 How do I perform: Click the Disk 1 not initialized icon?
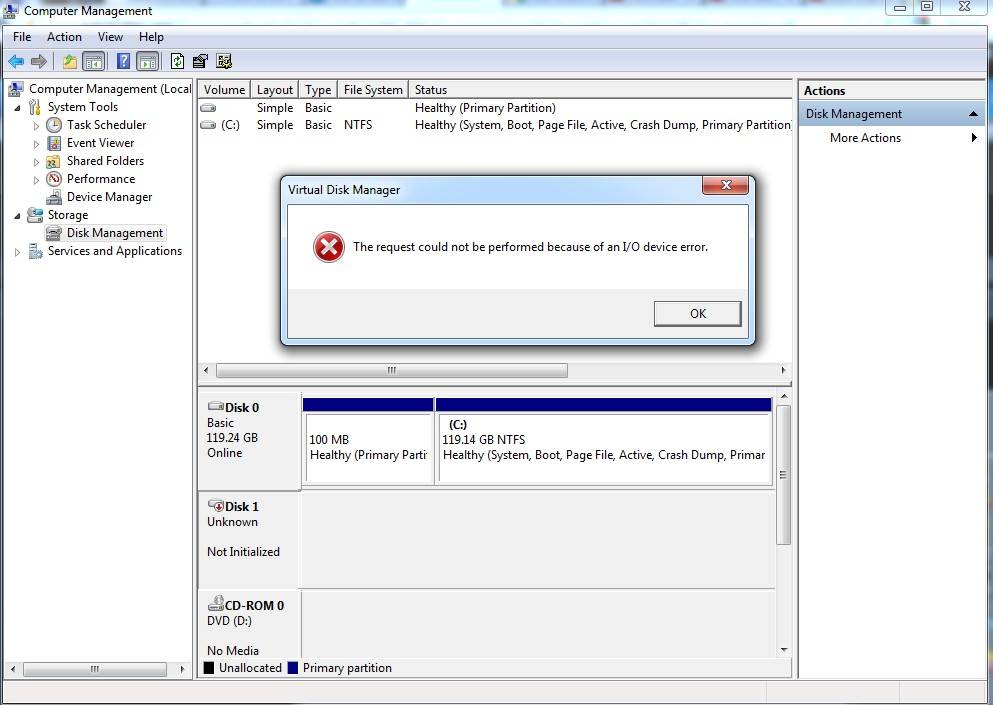coord(216,505)
